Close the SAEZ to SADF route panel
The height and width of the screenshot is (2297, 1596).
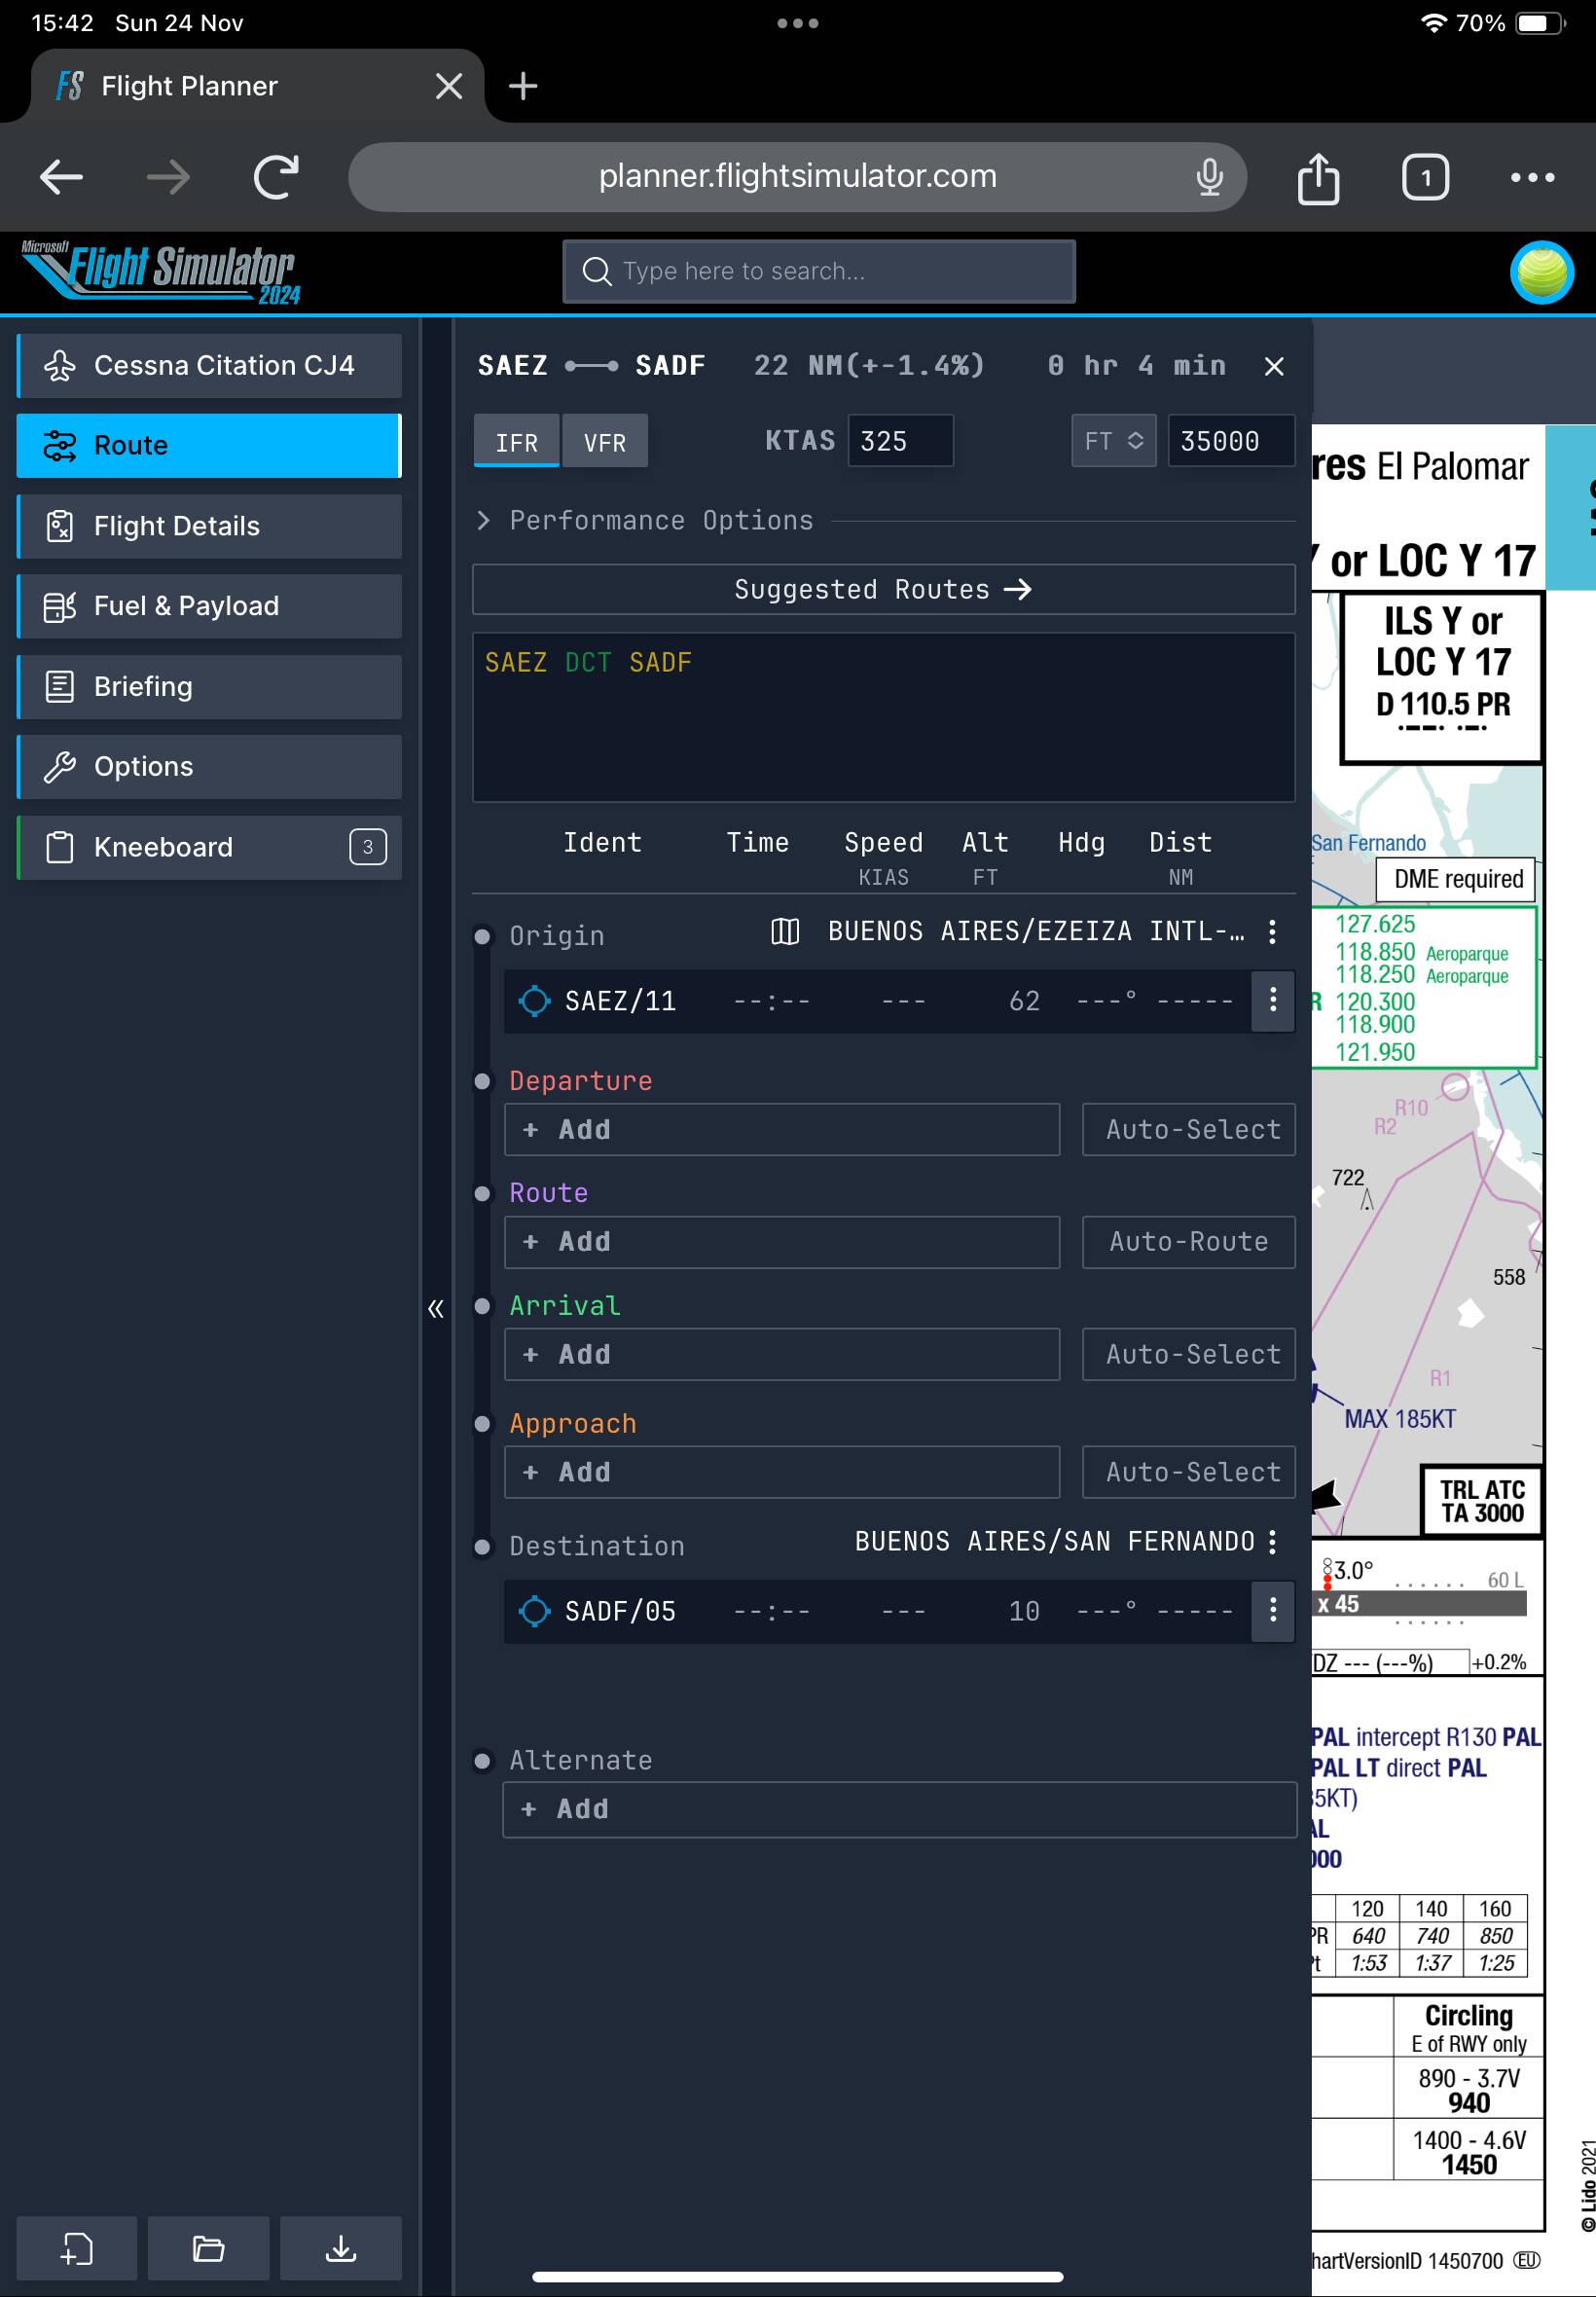(x=1273, y=367)
